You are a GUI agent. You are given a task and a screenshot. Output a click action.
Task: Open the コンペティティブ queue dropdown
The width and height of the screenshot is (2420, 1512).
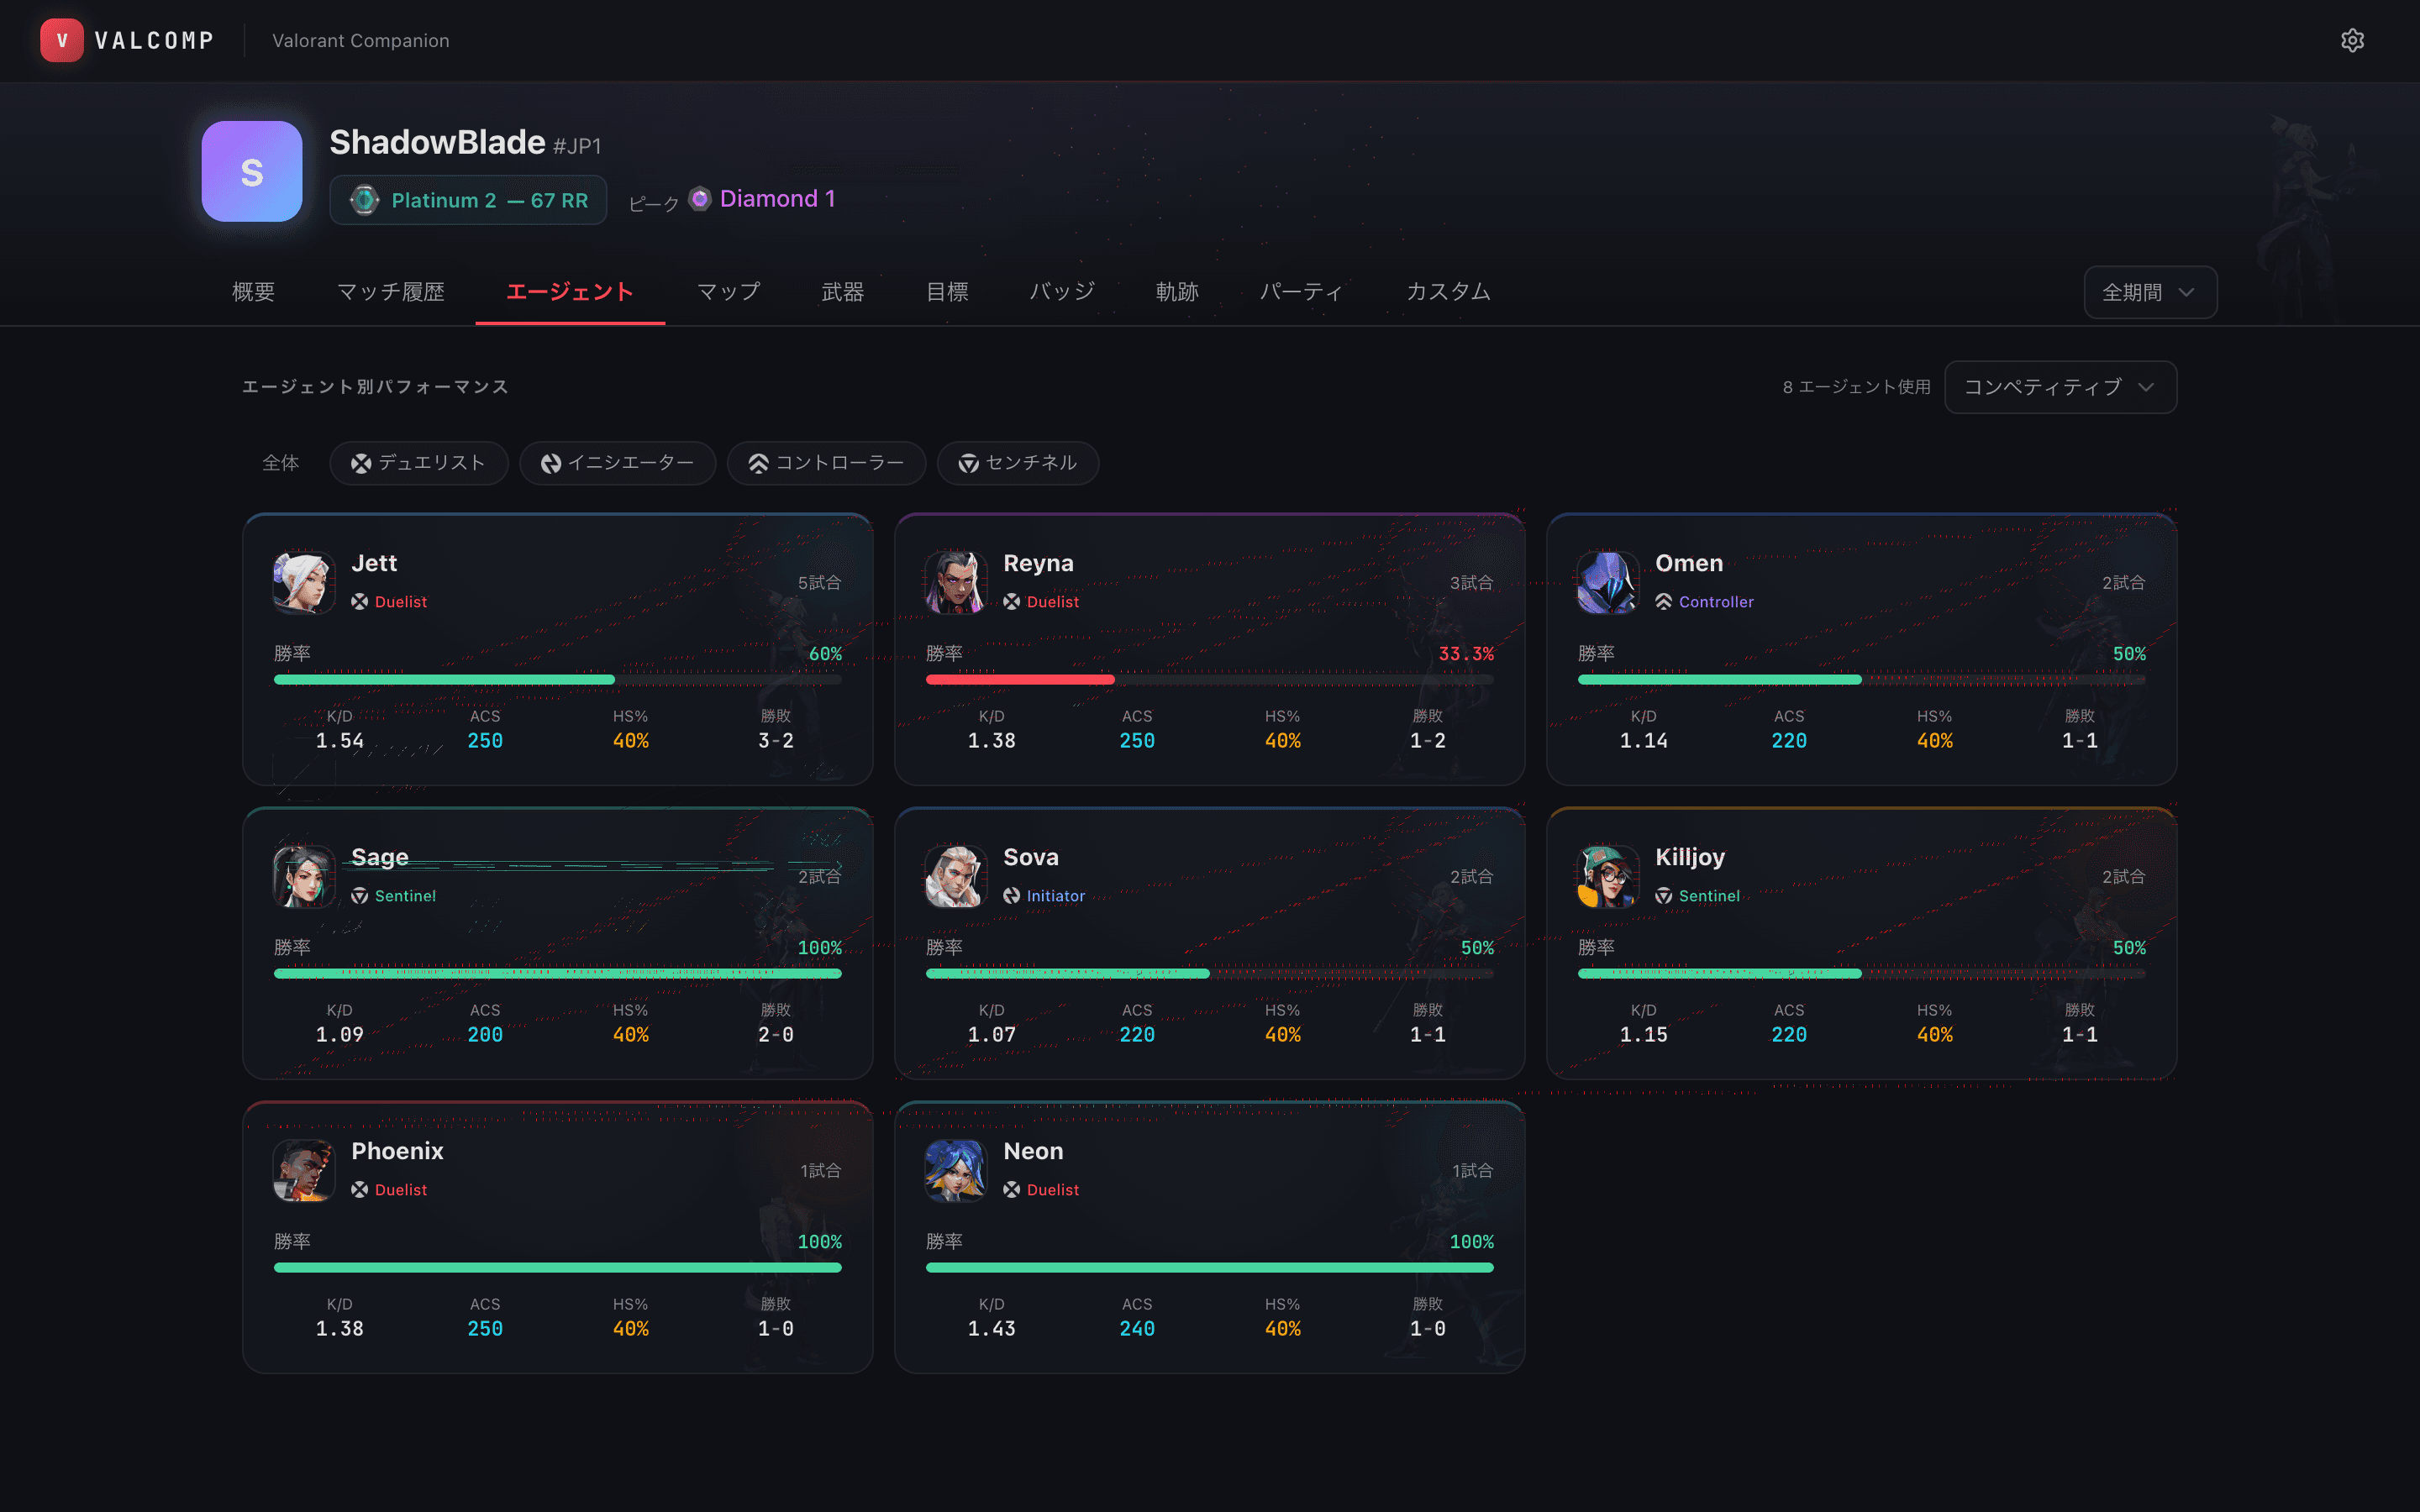(2060, 387)
